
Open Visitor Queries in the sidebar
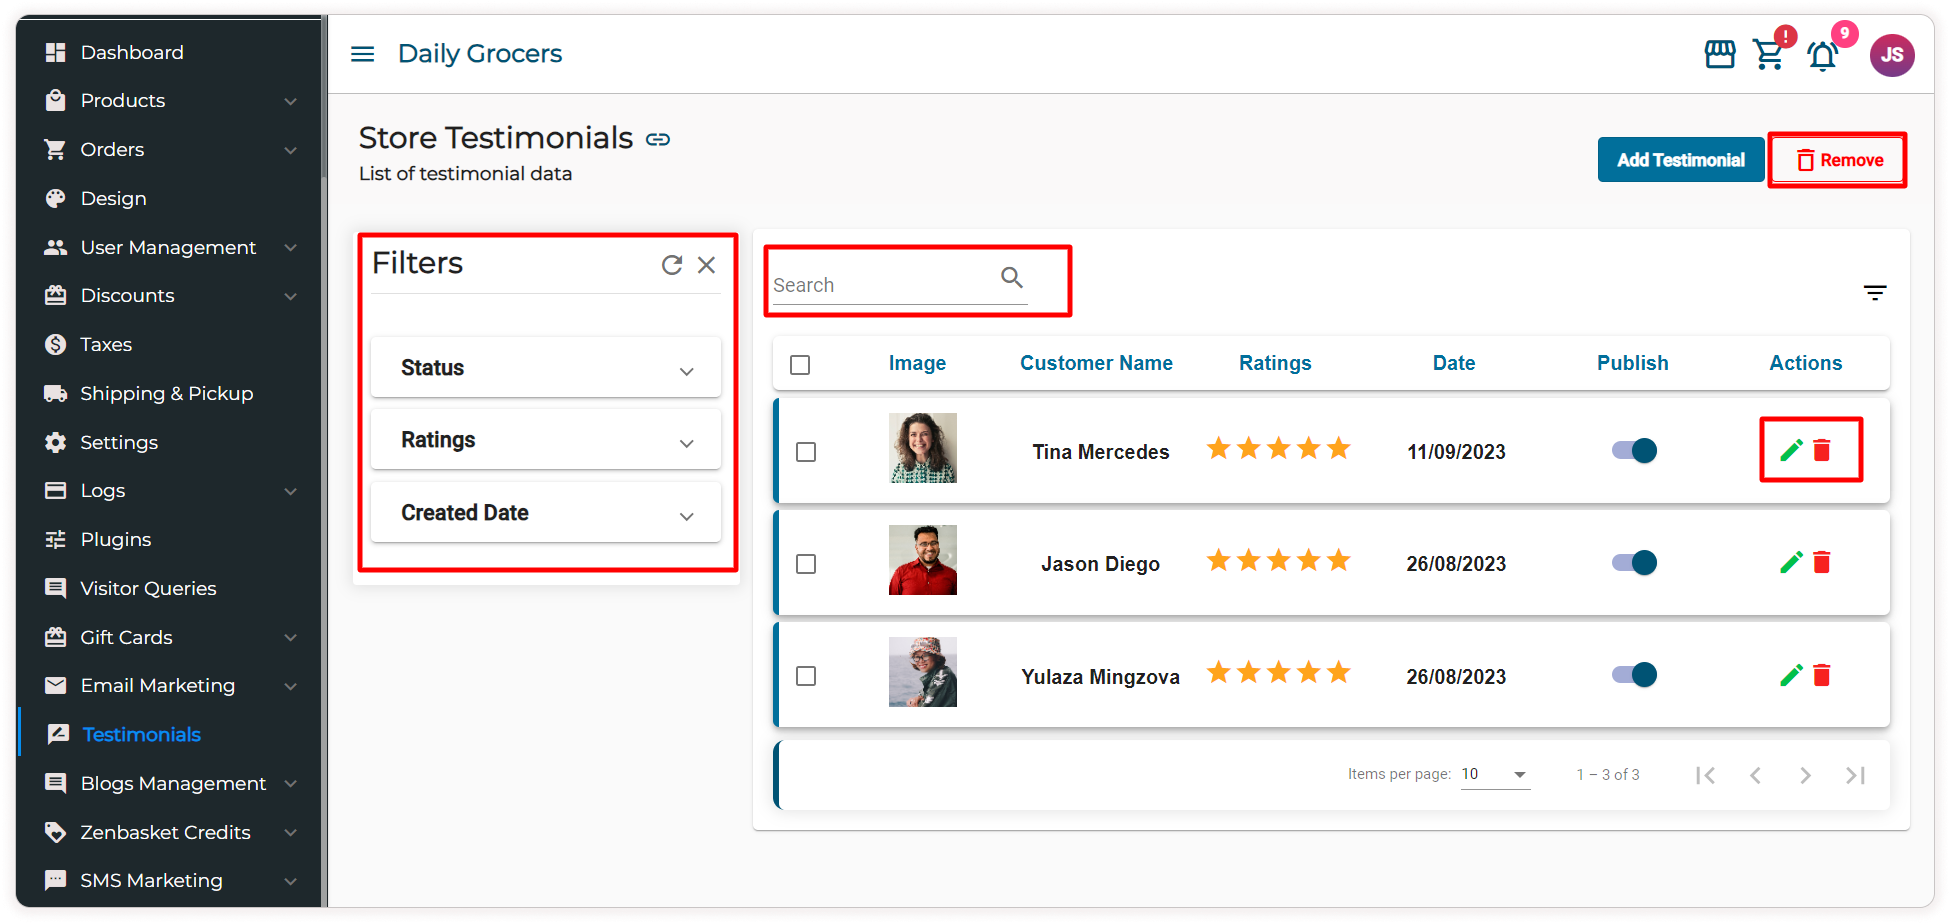148,588
